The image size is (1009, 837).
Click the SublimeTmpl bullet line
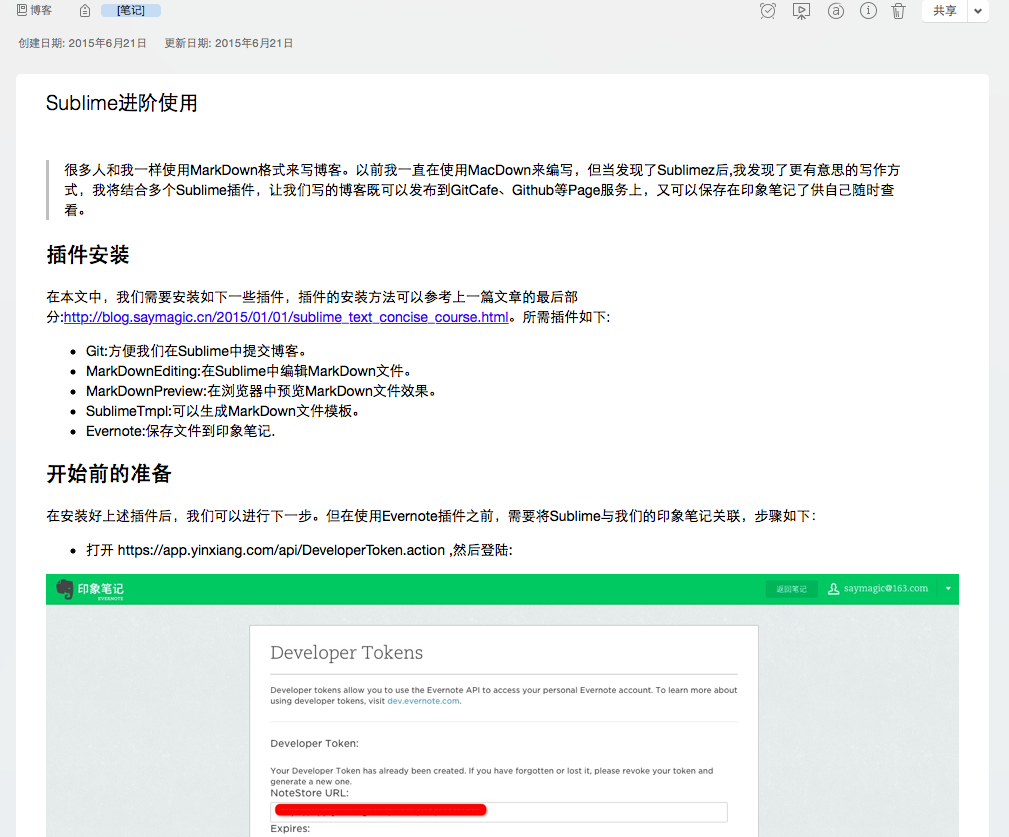coord(222,411)
